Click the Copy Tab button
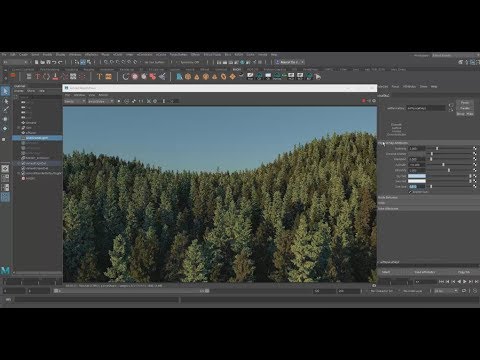The height and width of the screenshot is (360, 480). 463,272
